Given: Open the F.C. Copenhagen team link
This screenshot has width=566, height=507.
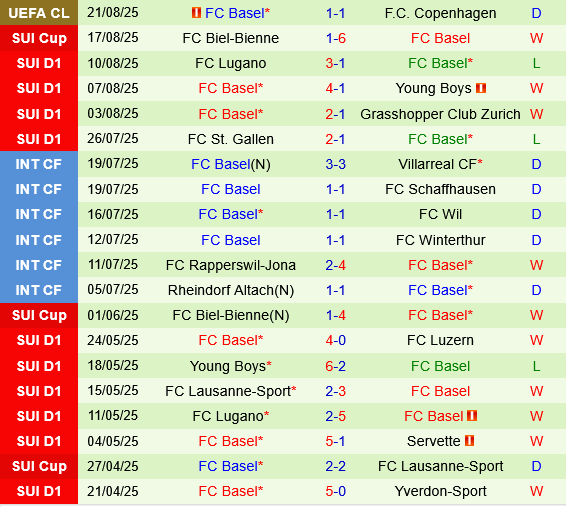Looking at the screenshot, I should tap(440, 13).
